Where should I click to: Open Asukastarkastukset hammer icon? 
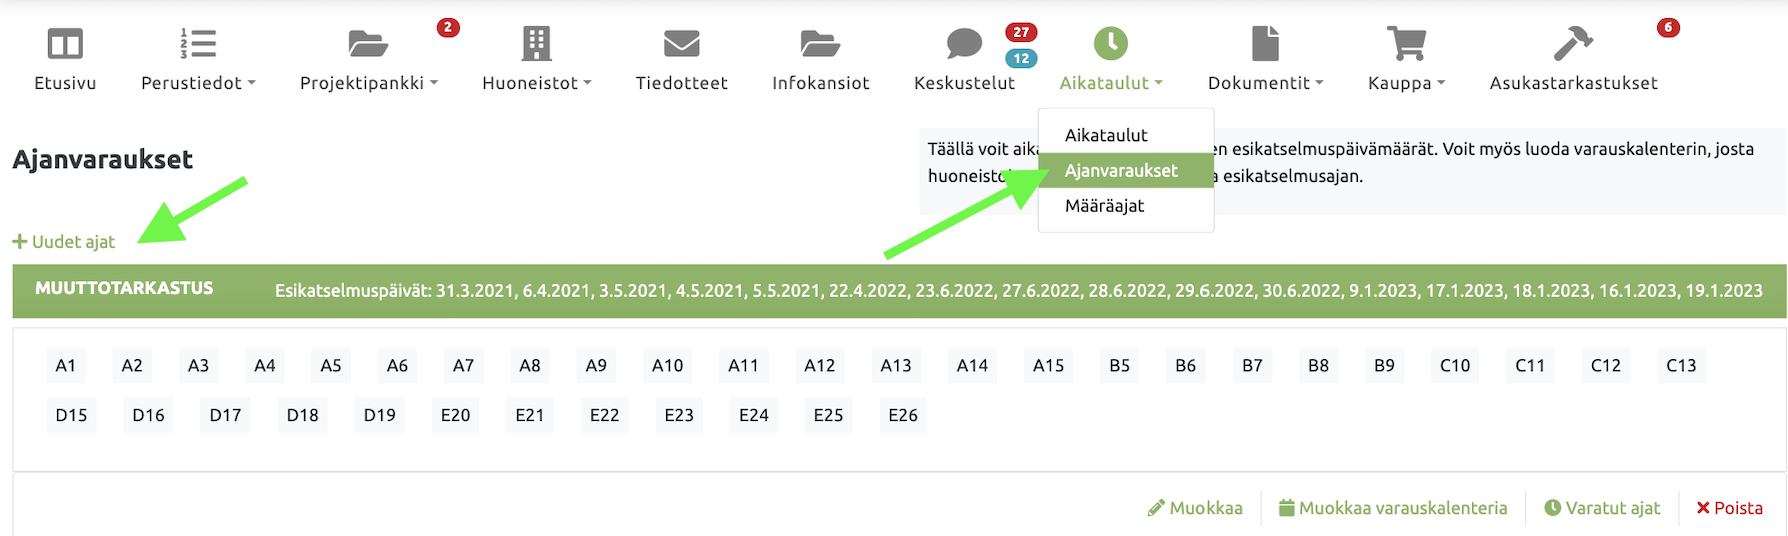(1573, 44)
